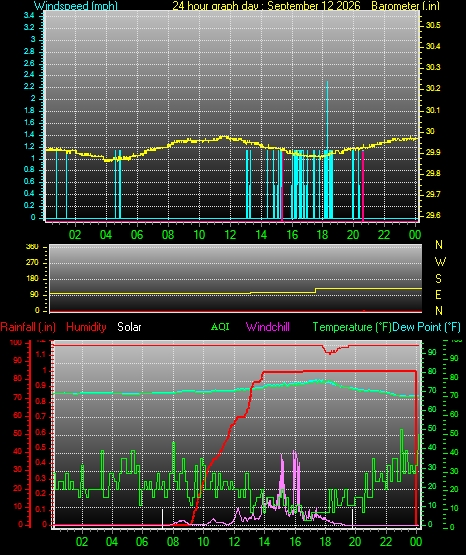This screenshot has width=466, height=555.
Task: Click the 270 wind direction scale value
Action: [32, 263]
